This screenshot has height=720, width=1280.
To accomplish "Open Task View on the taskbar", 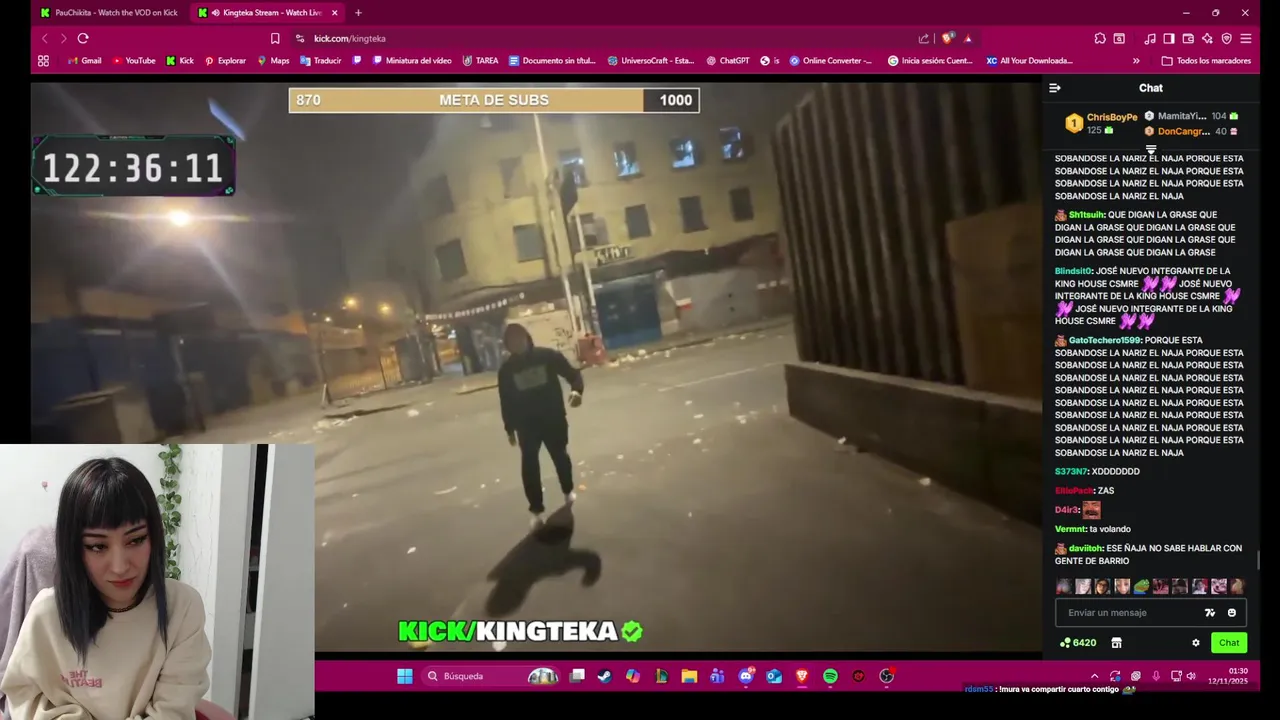I will (577, 676).
